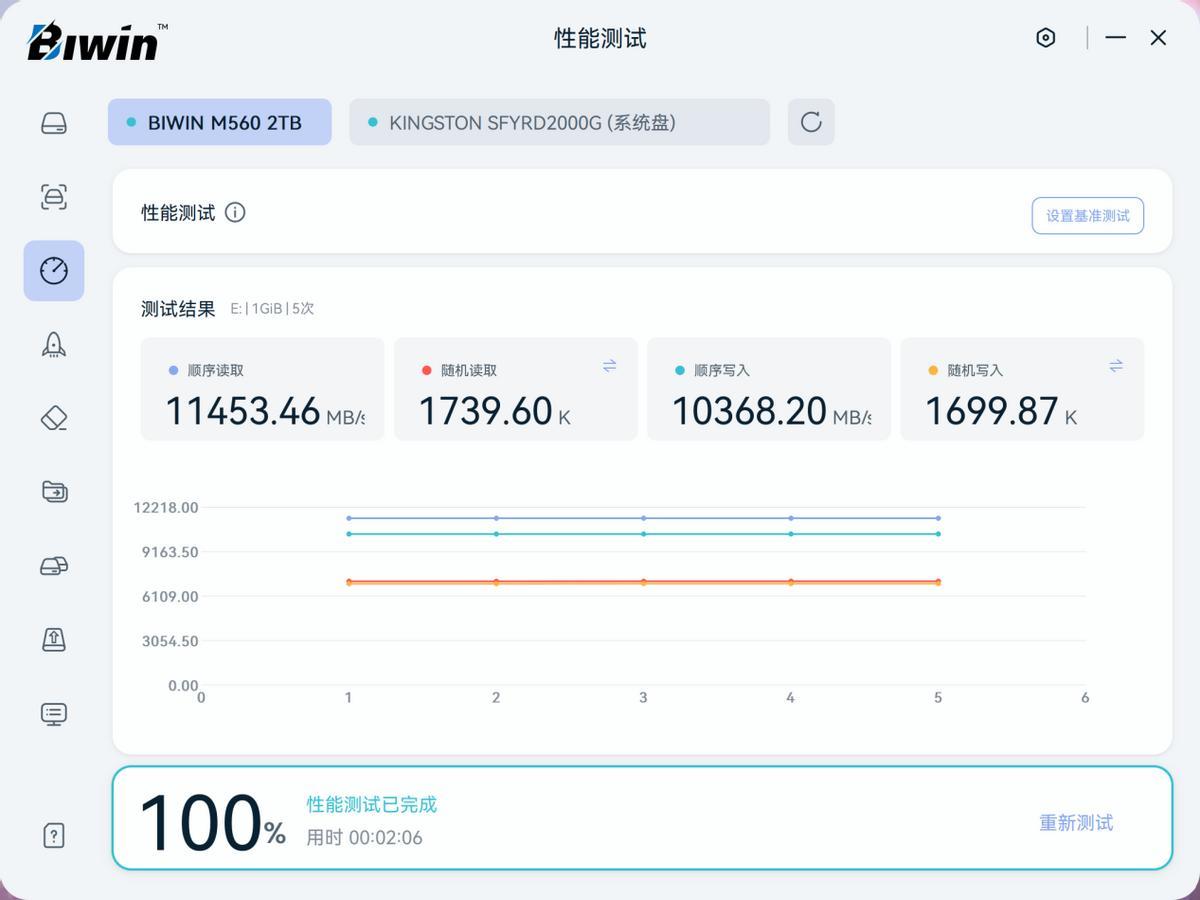This screenshot has width=1200, height=900.
Task: Click the refresh drive list icon
Action: point(811,122)
